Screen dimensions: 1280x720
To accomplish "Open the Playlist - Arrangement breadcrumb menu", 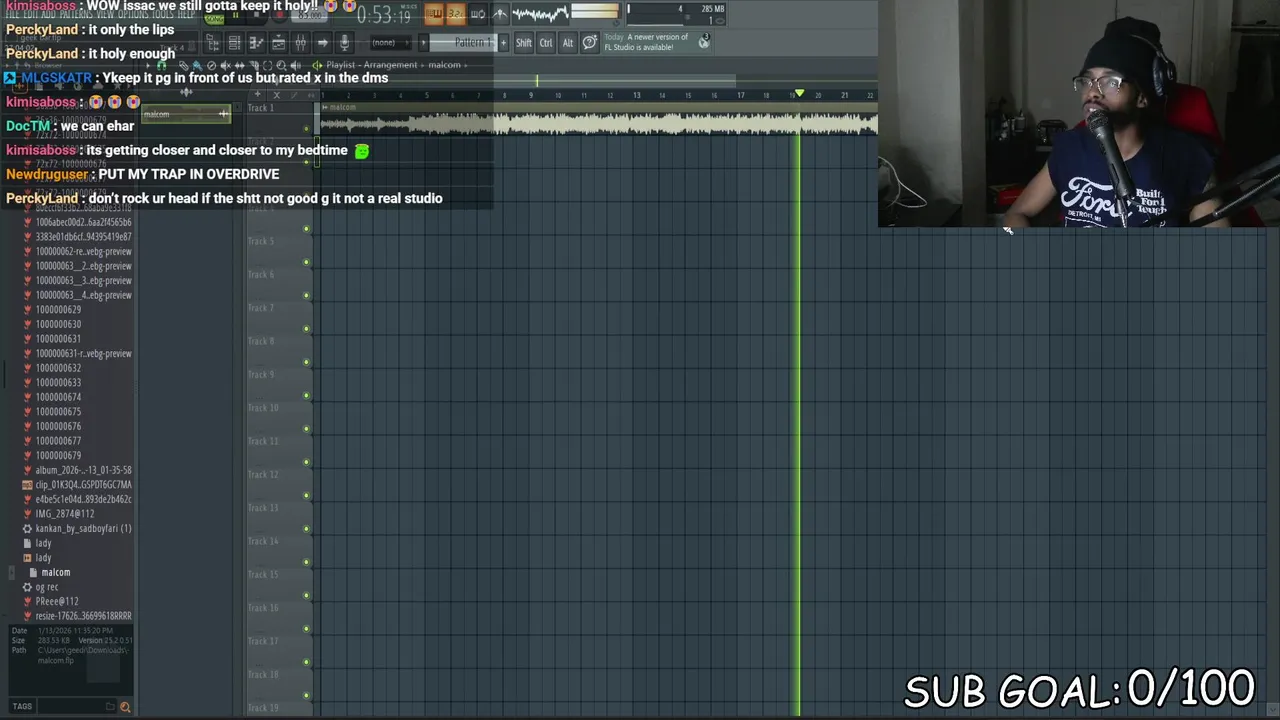I will click(x=371, y=65).
